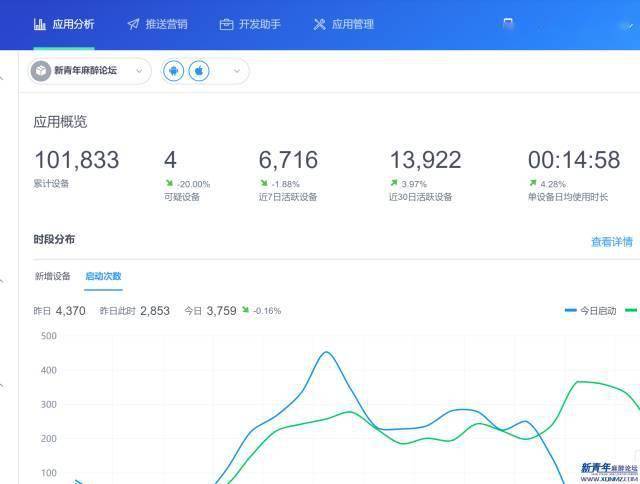Screen dimensions: 640x484
Task: Switch to the 启动次数 tab
Action: pyautogui.click(x=103, y=276)
